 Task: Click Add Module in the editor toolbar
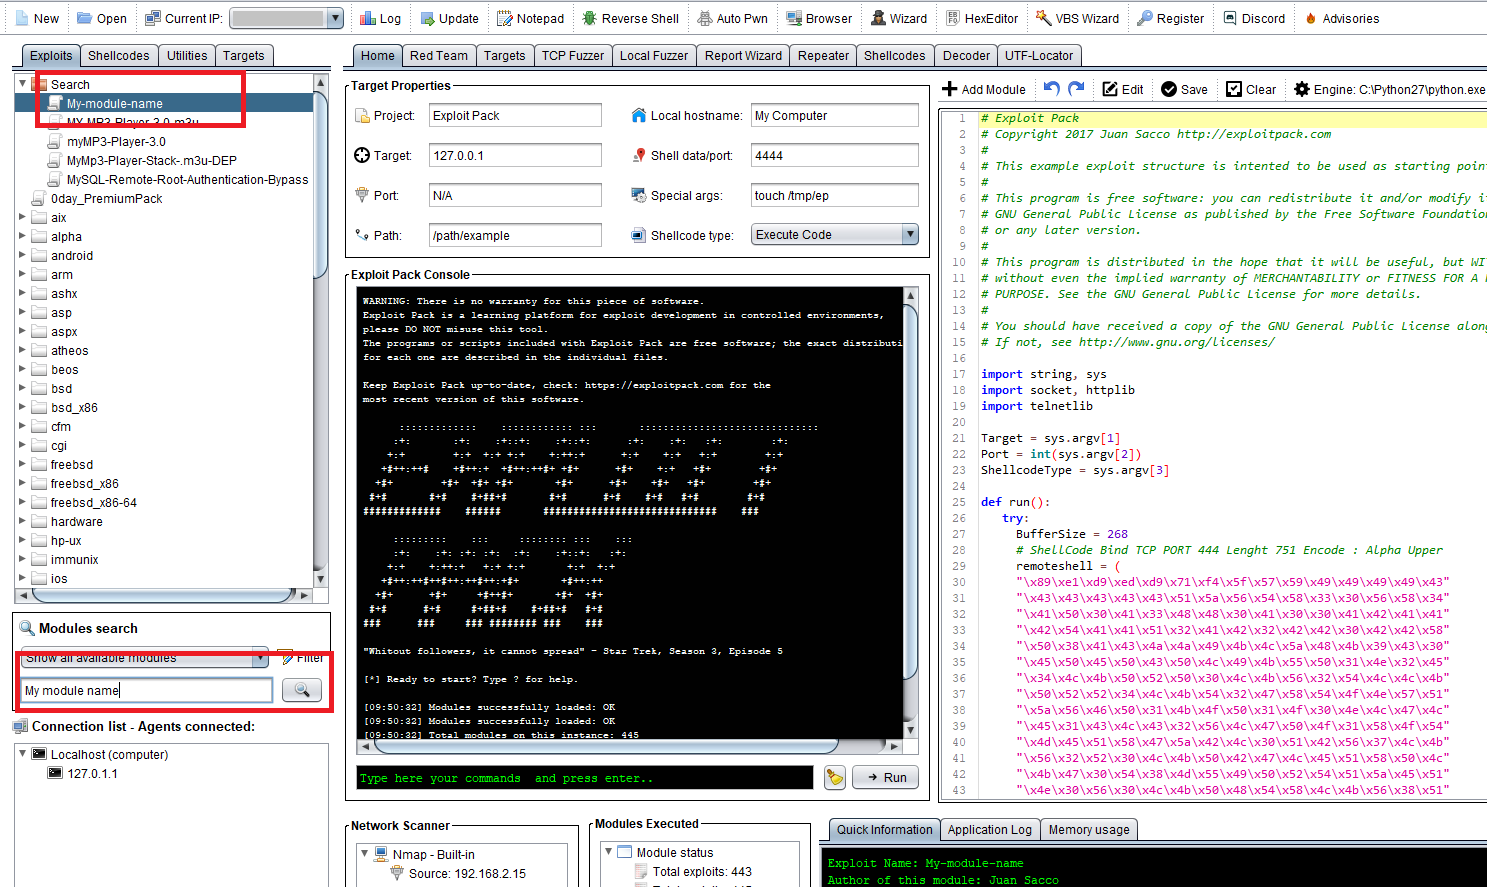click(984, 89)
